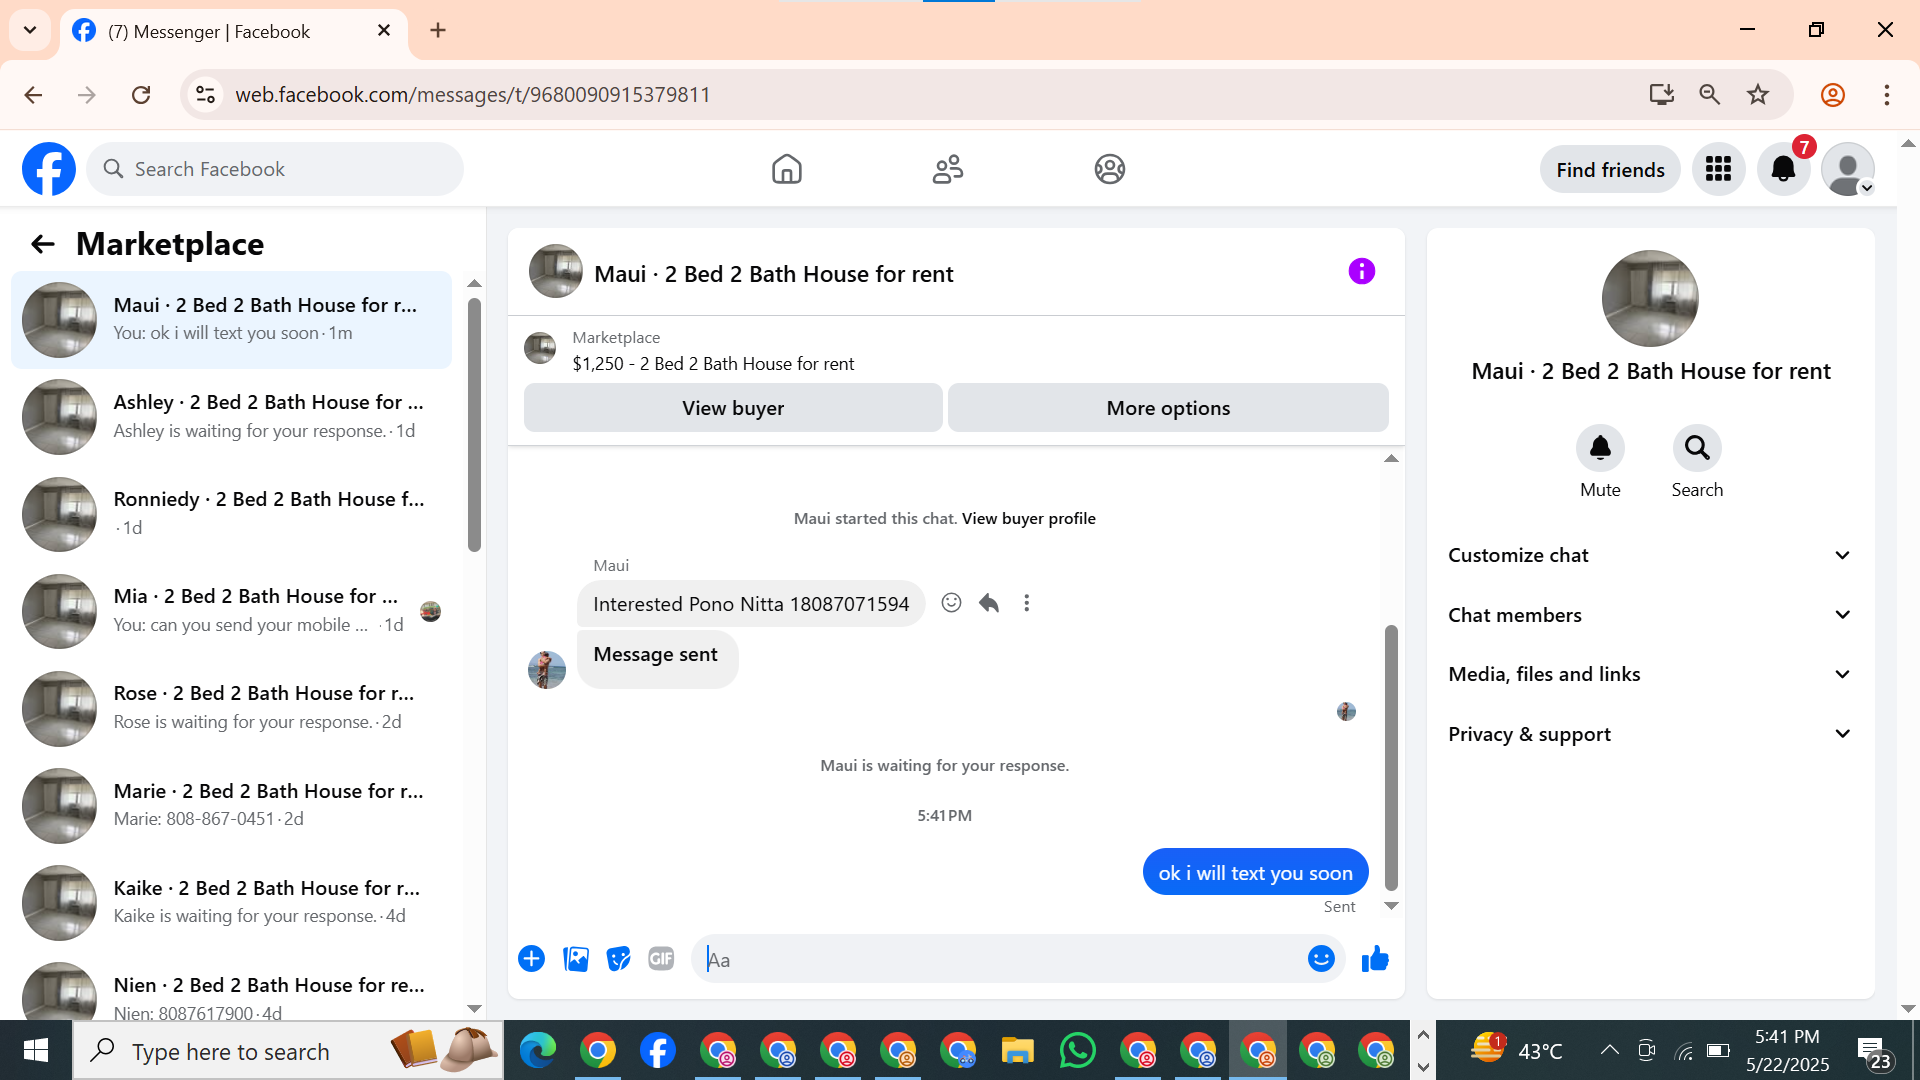Send a thumbs-up like
The image size is (1920, 1080).
point(1375,959)
